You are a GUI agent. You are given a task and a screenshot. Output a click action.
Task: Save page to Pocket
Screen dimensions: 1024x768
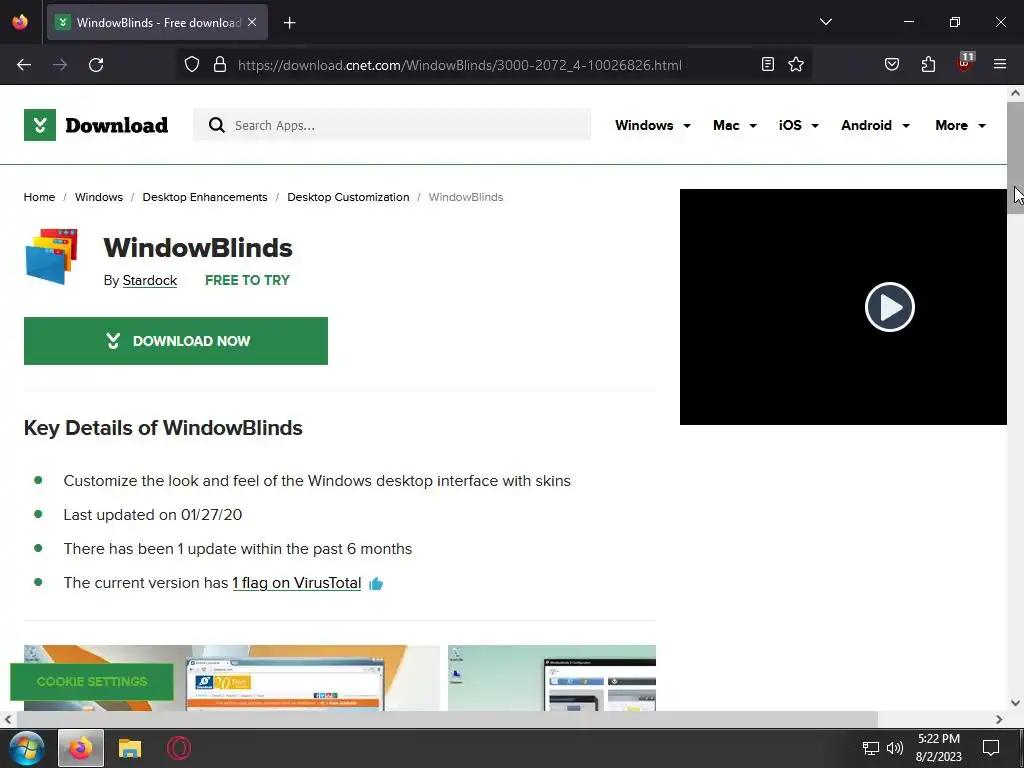pos(892,64)
